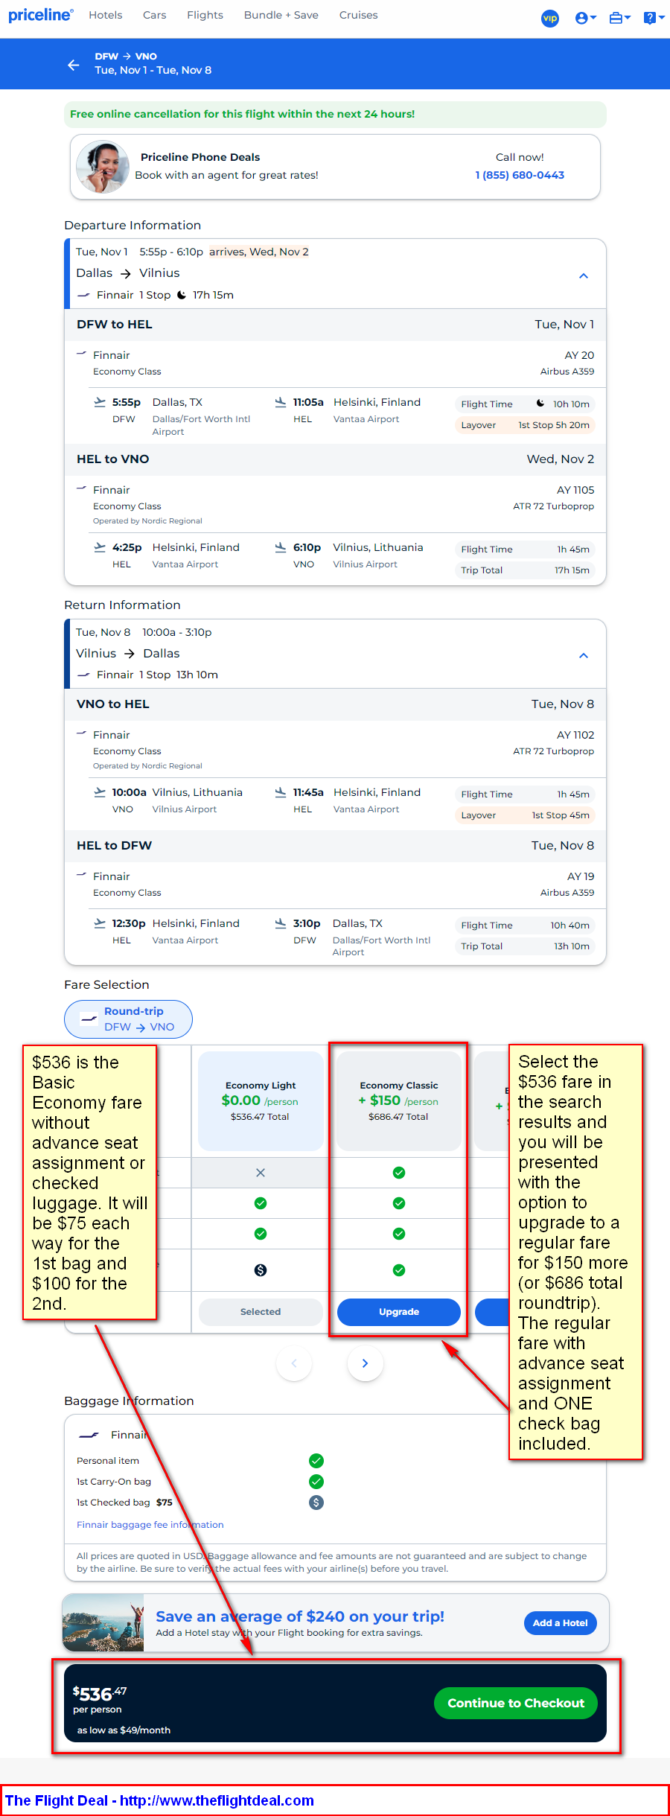
Task: Click the phone agent photo
Action: 104,167
